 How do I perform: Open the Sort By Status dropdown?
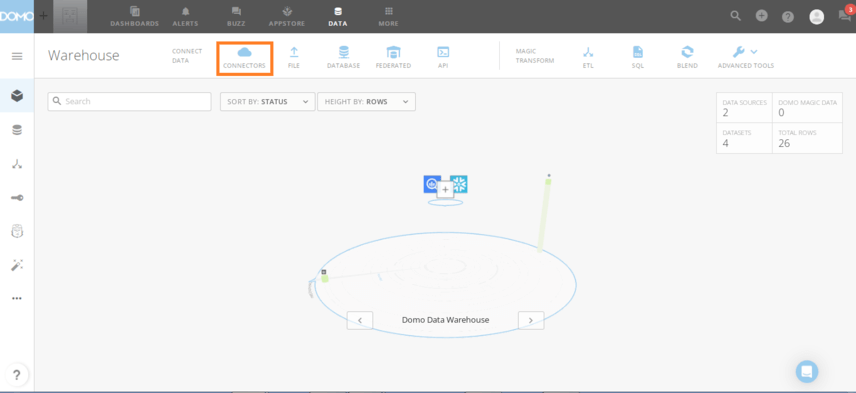pos(268,102)
